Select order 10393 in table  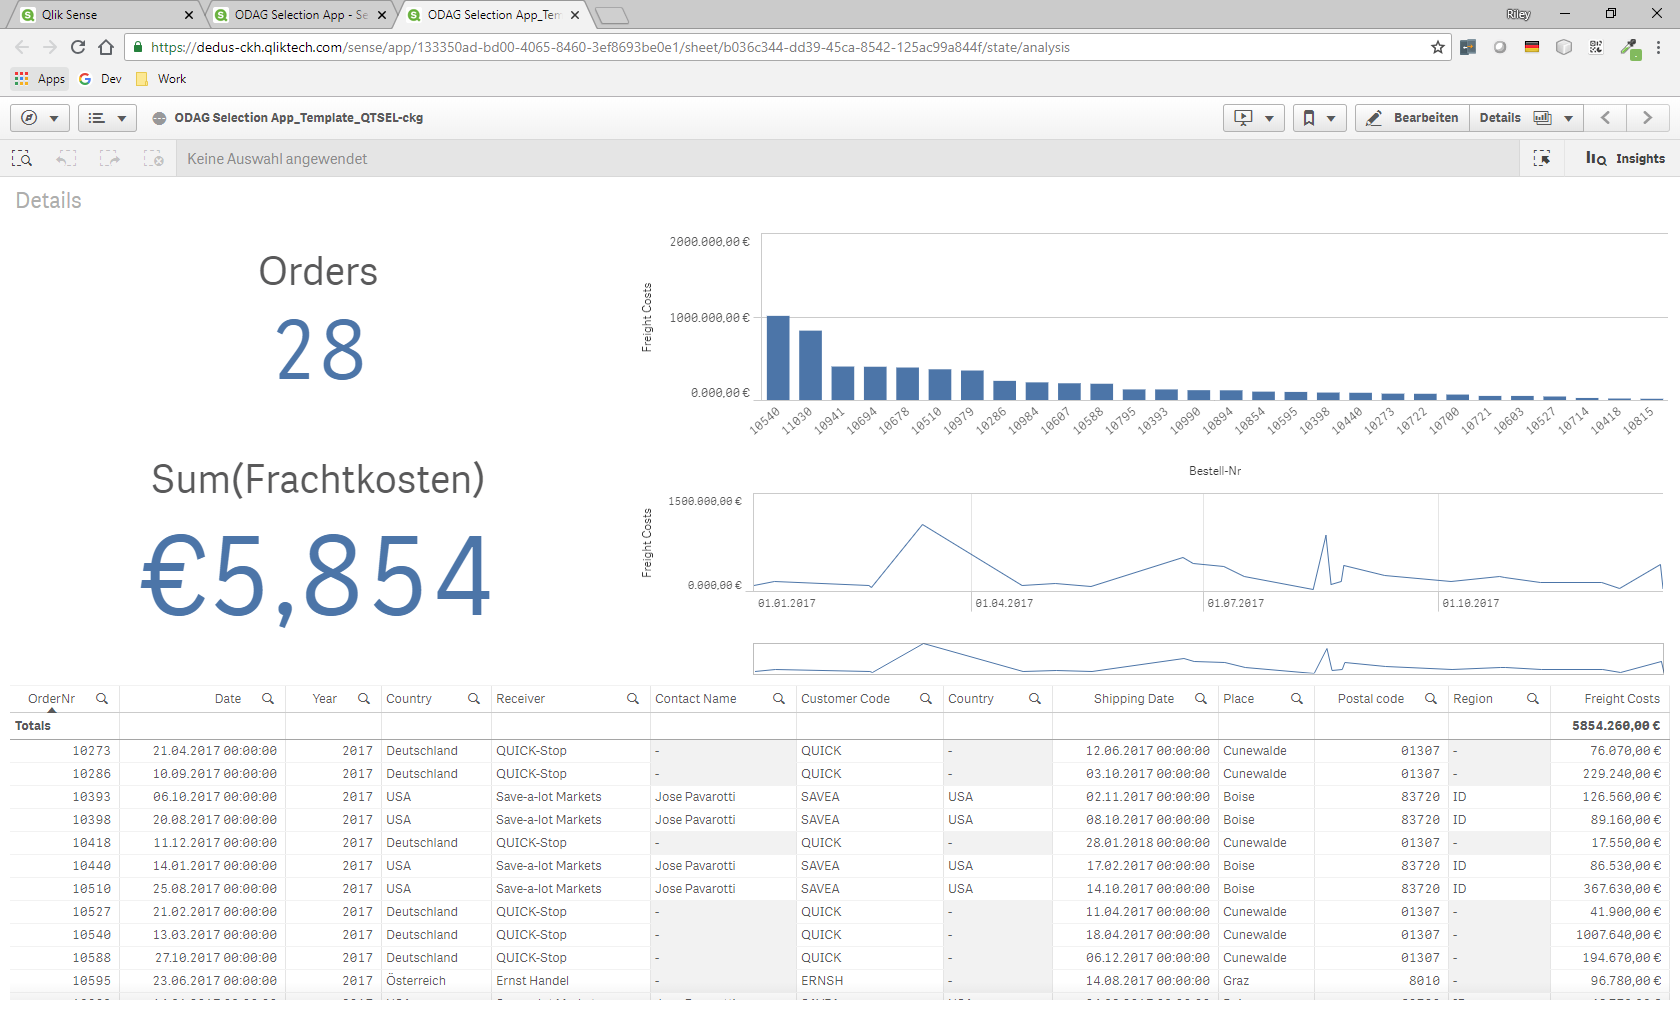coord(91,797)
